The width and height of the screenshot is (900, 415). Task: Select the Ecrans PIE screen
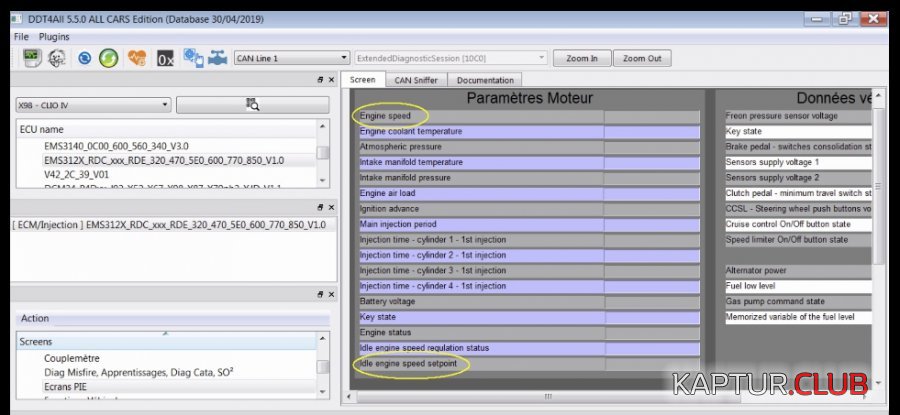point(65,387)
